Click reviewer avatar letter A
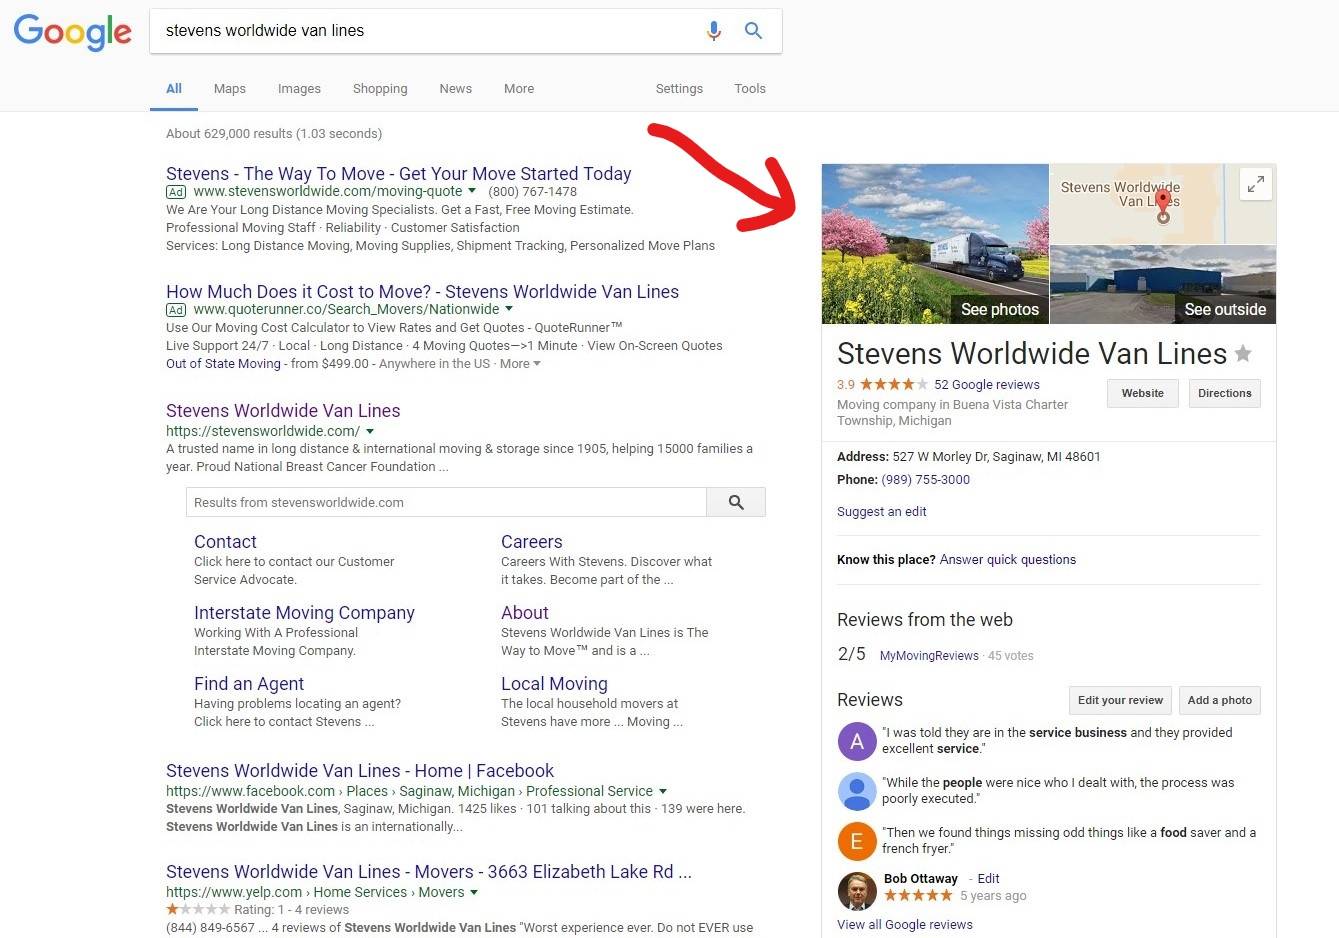This screenshot has width=1339, height=938. [856, 741]
